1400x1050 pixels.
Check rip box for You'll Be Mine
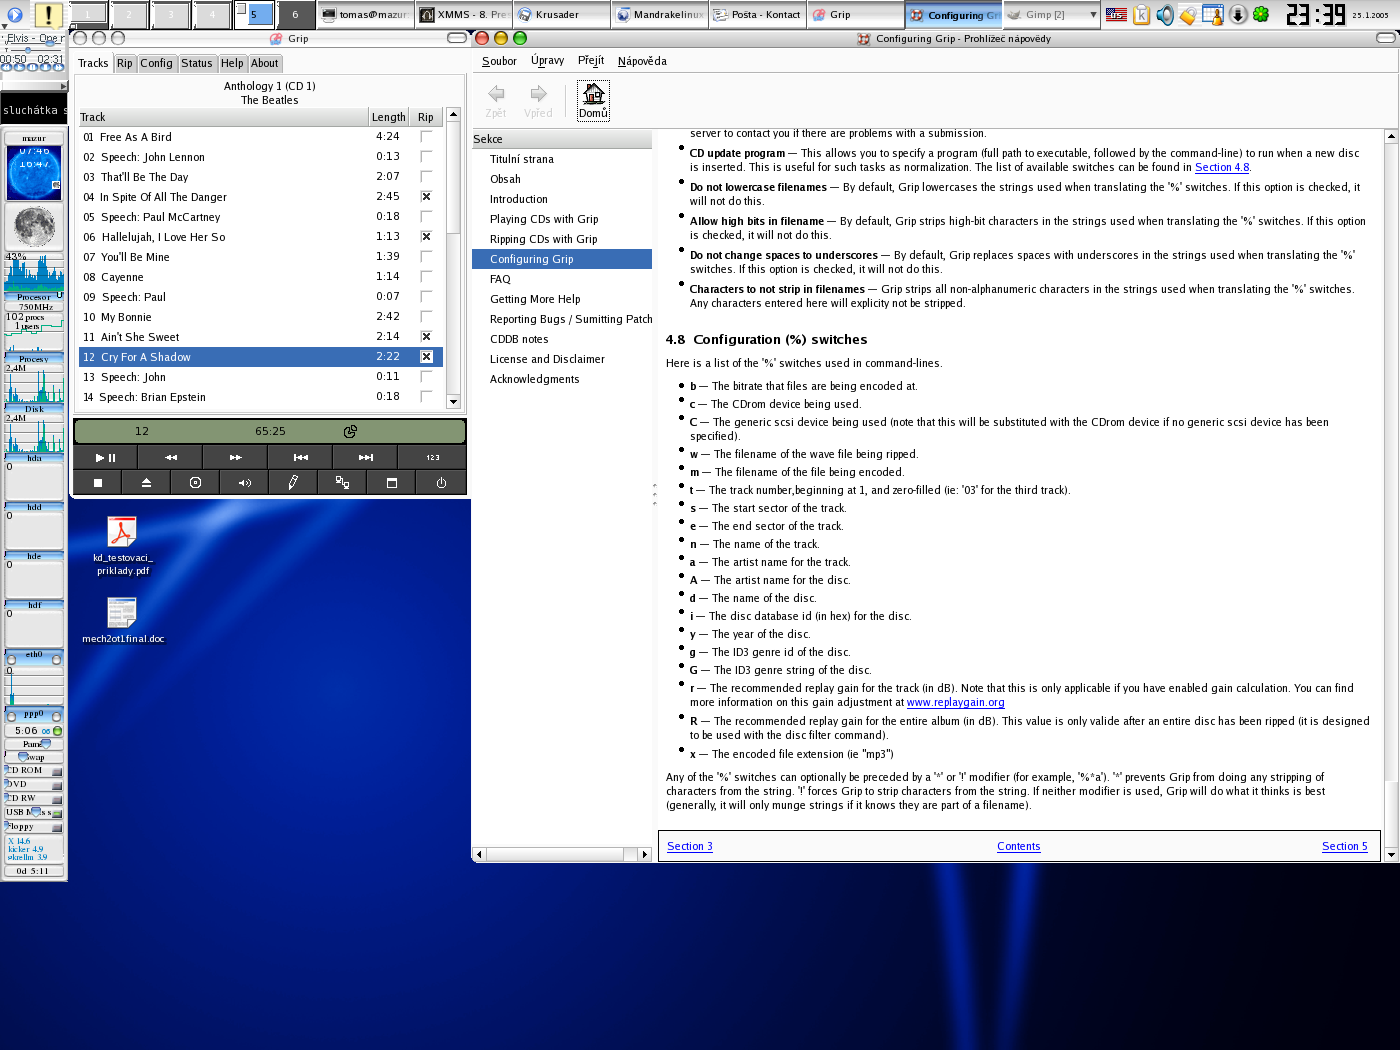click(x=426, y=257)
